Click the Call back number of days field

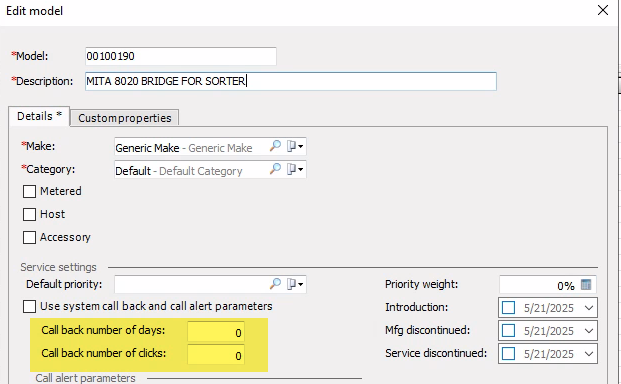[216, 332]
